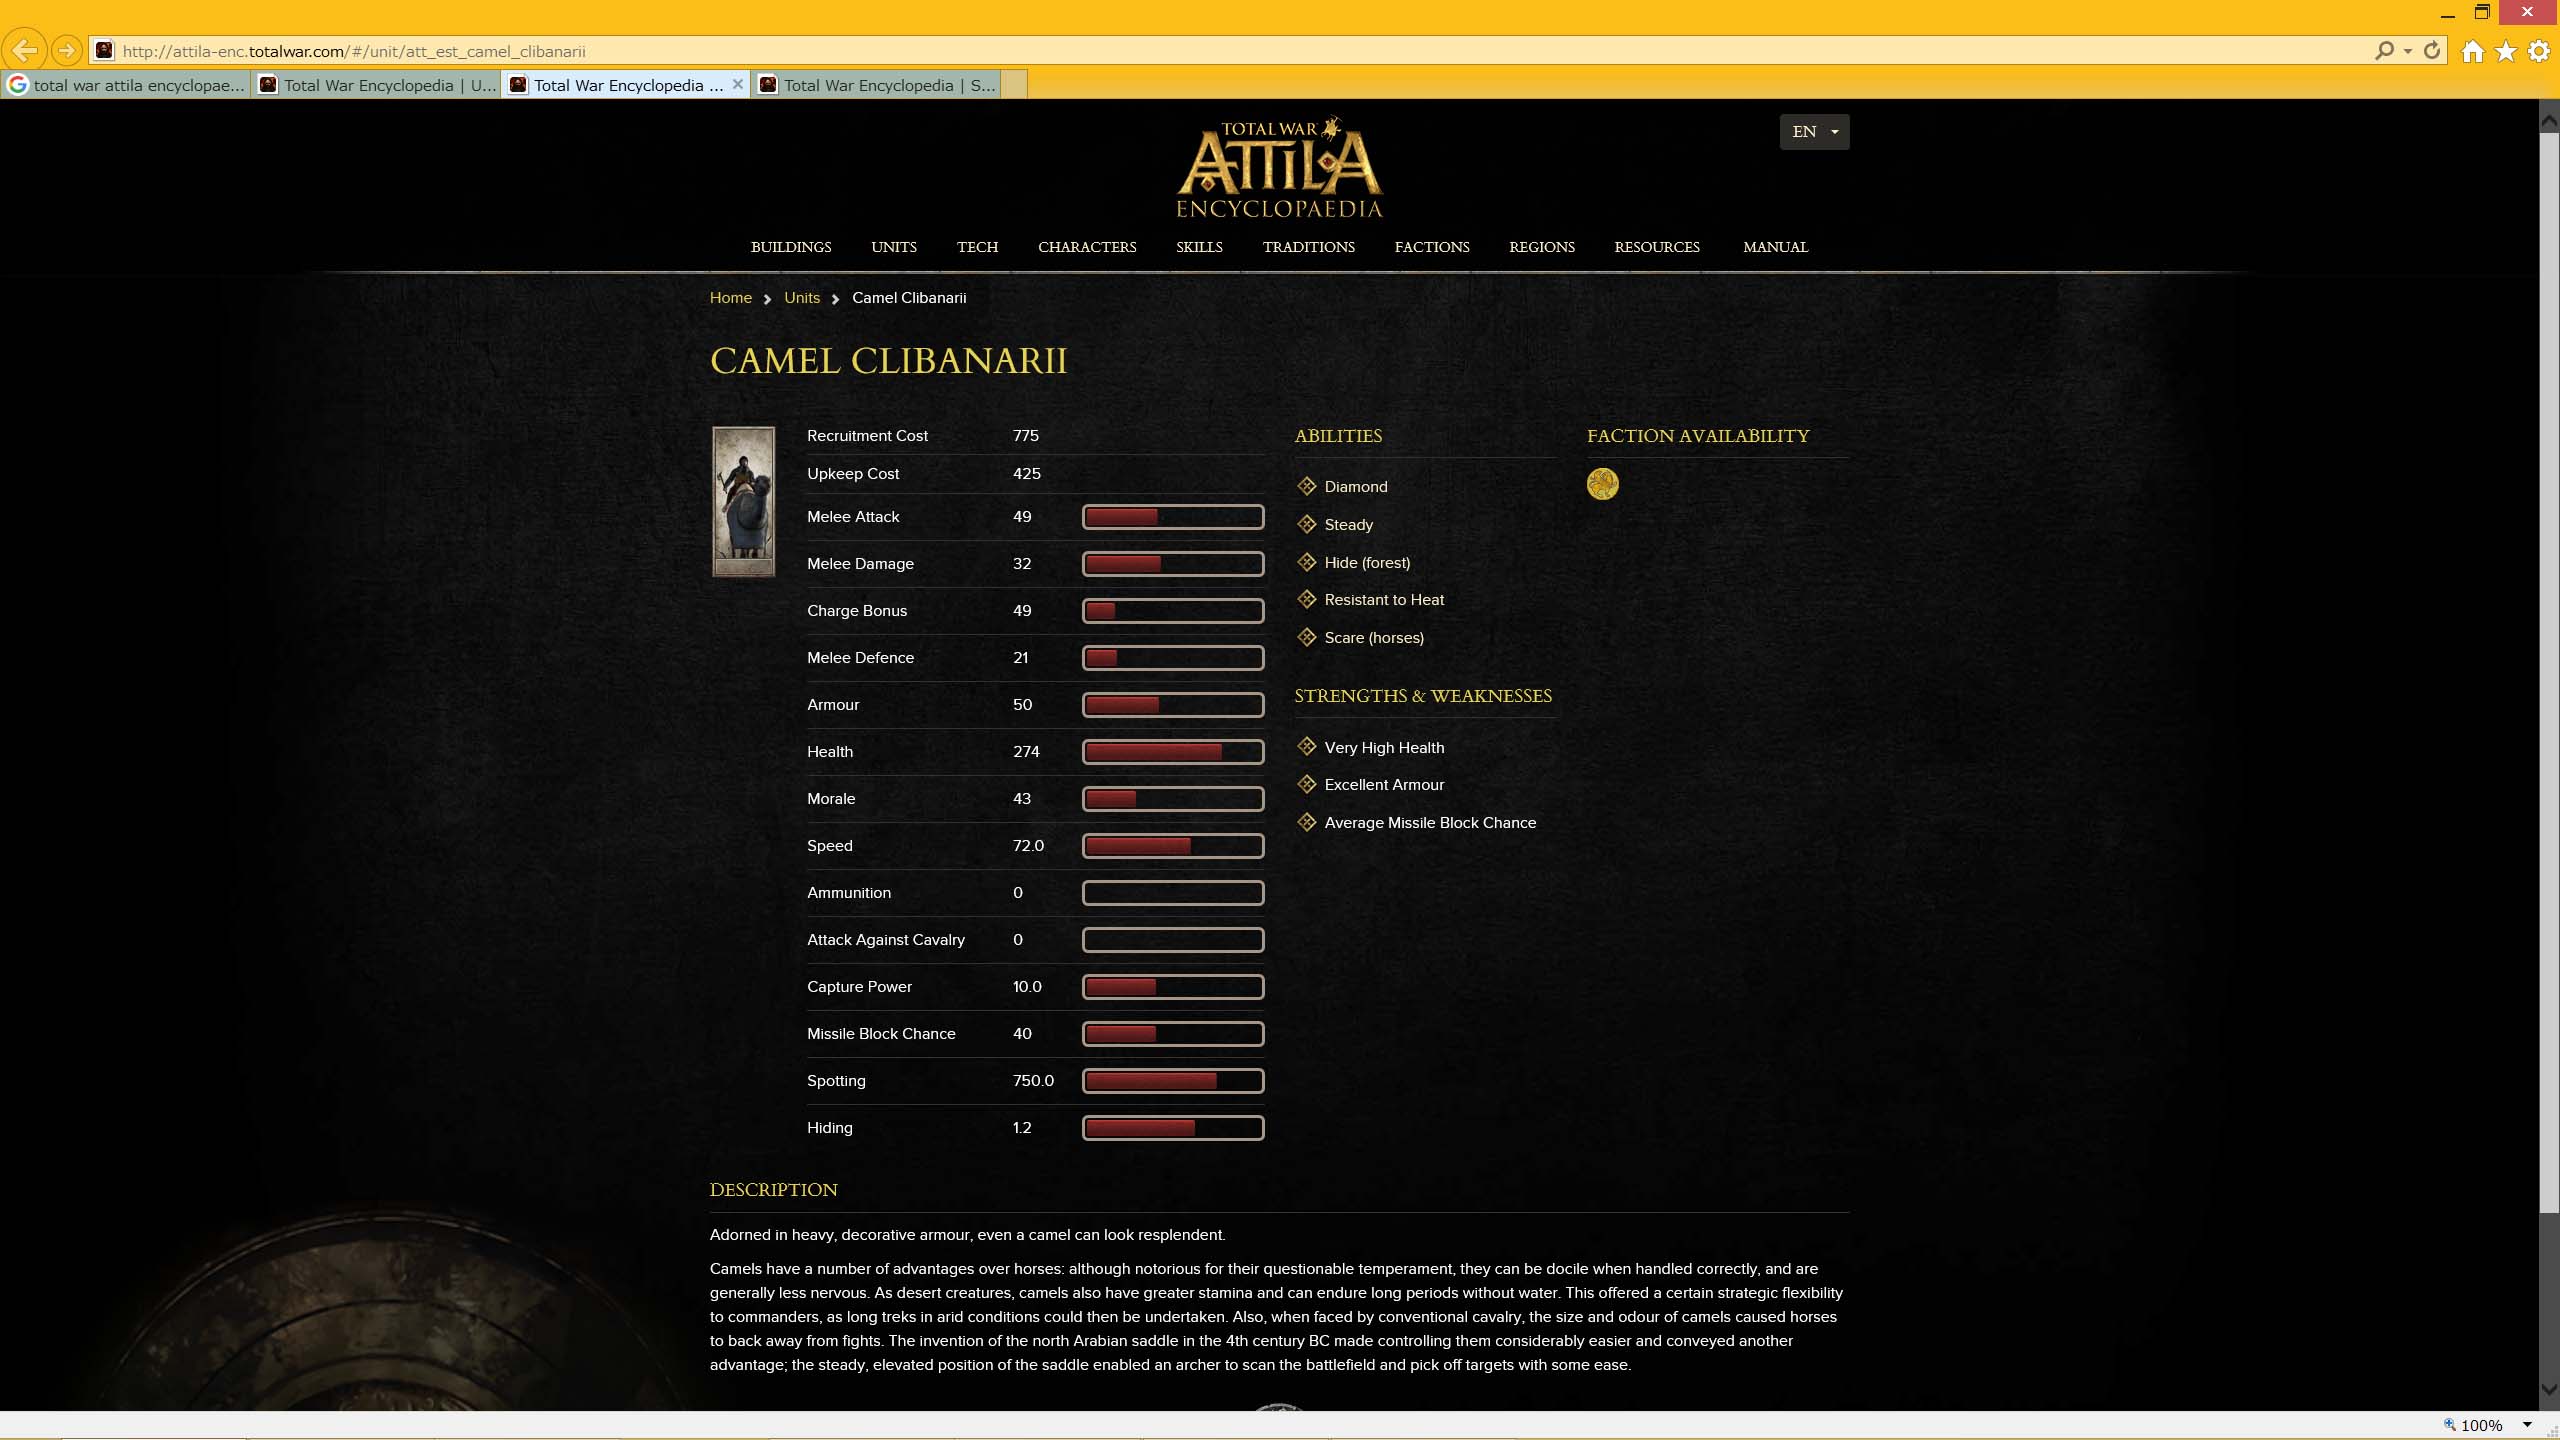Open the zoom level dropdown arrow

pyautogui.click(x=2527, y=1425)
